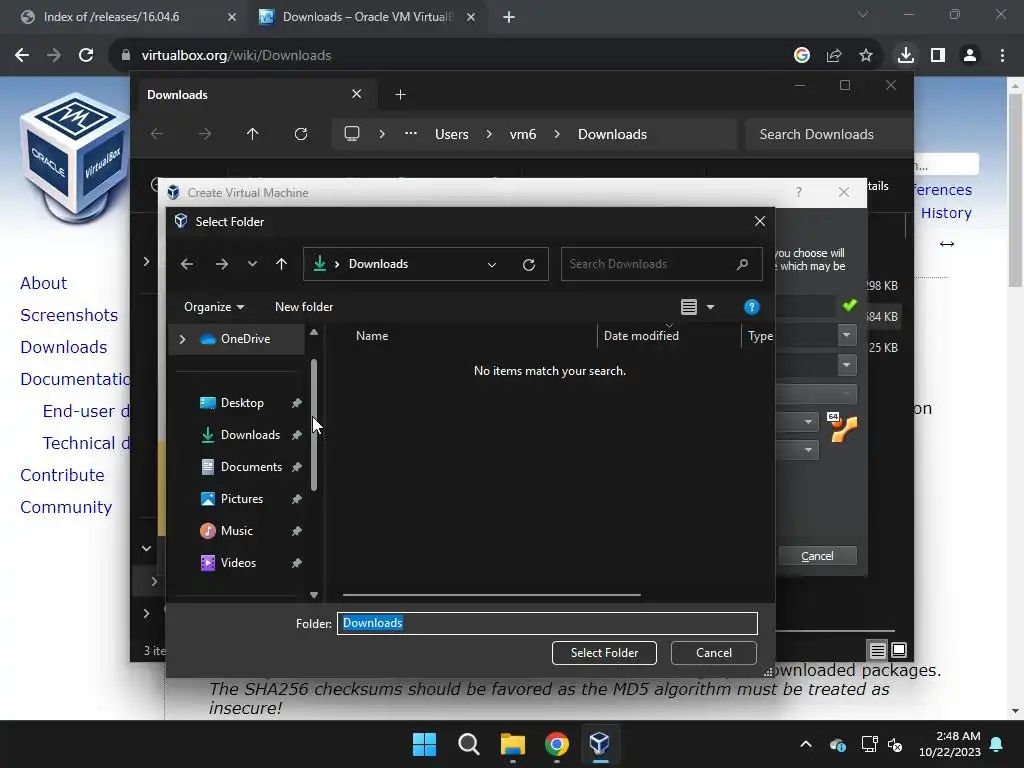Refresh the File Explorer Downloads window
Viewport: 1024px width, 768px height.
click(300, 134)
